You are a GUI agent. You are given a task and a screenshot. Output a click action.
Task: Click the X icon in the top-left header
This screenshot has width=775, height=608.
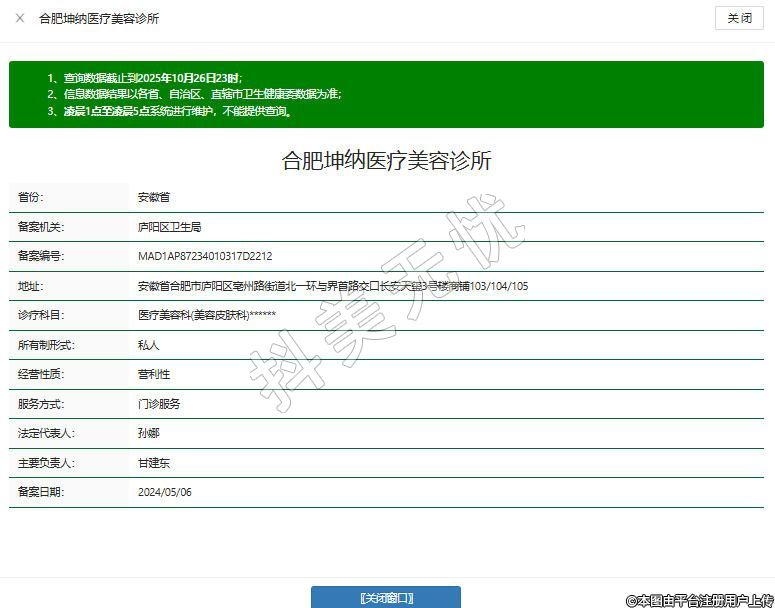(x=20, y=18)
